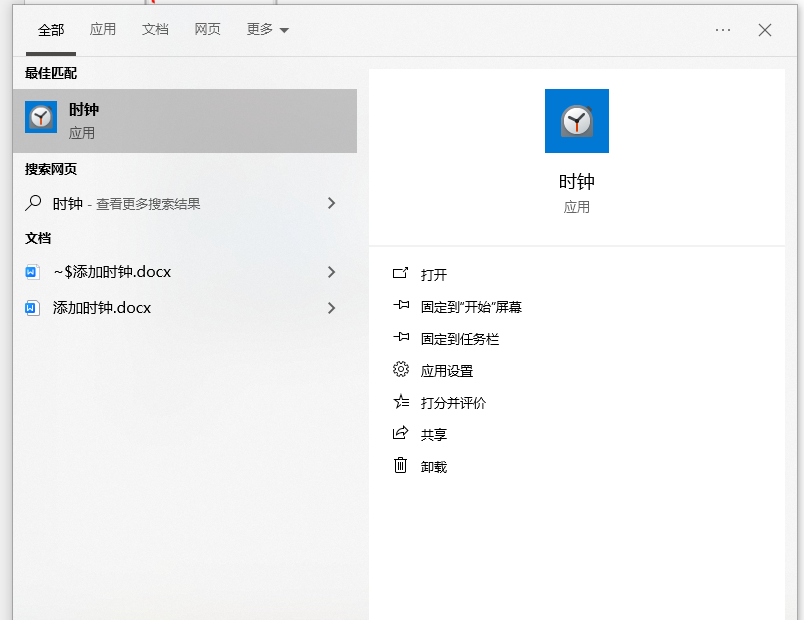The width and height of the screenshot is (804, 620).
Task: Switch to the 应用 tab
Action: [x=103, y=29]
